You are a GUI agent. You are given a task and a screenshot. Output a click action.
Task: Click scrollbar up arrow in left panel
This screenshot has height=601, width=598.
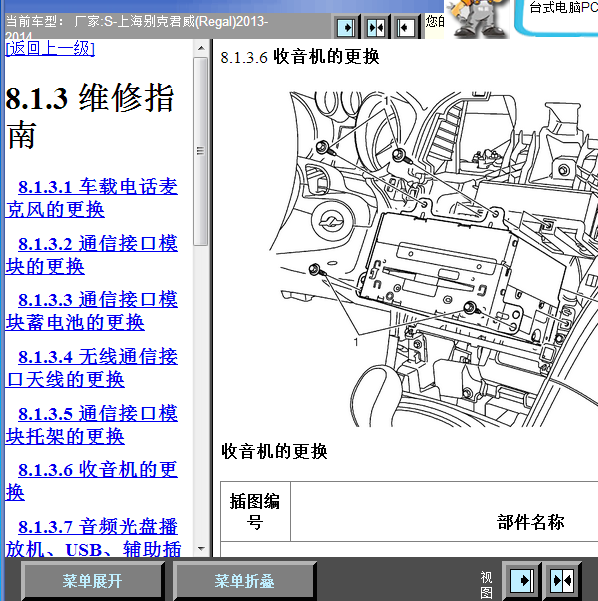(x=201, y=49)
